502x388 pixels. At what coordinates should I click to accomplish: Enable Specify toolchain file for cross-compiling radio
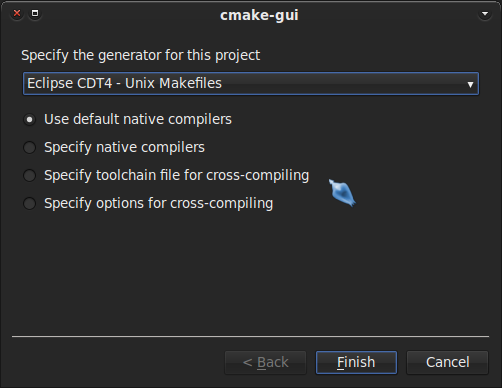point(29,175)
